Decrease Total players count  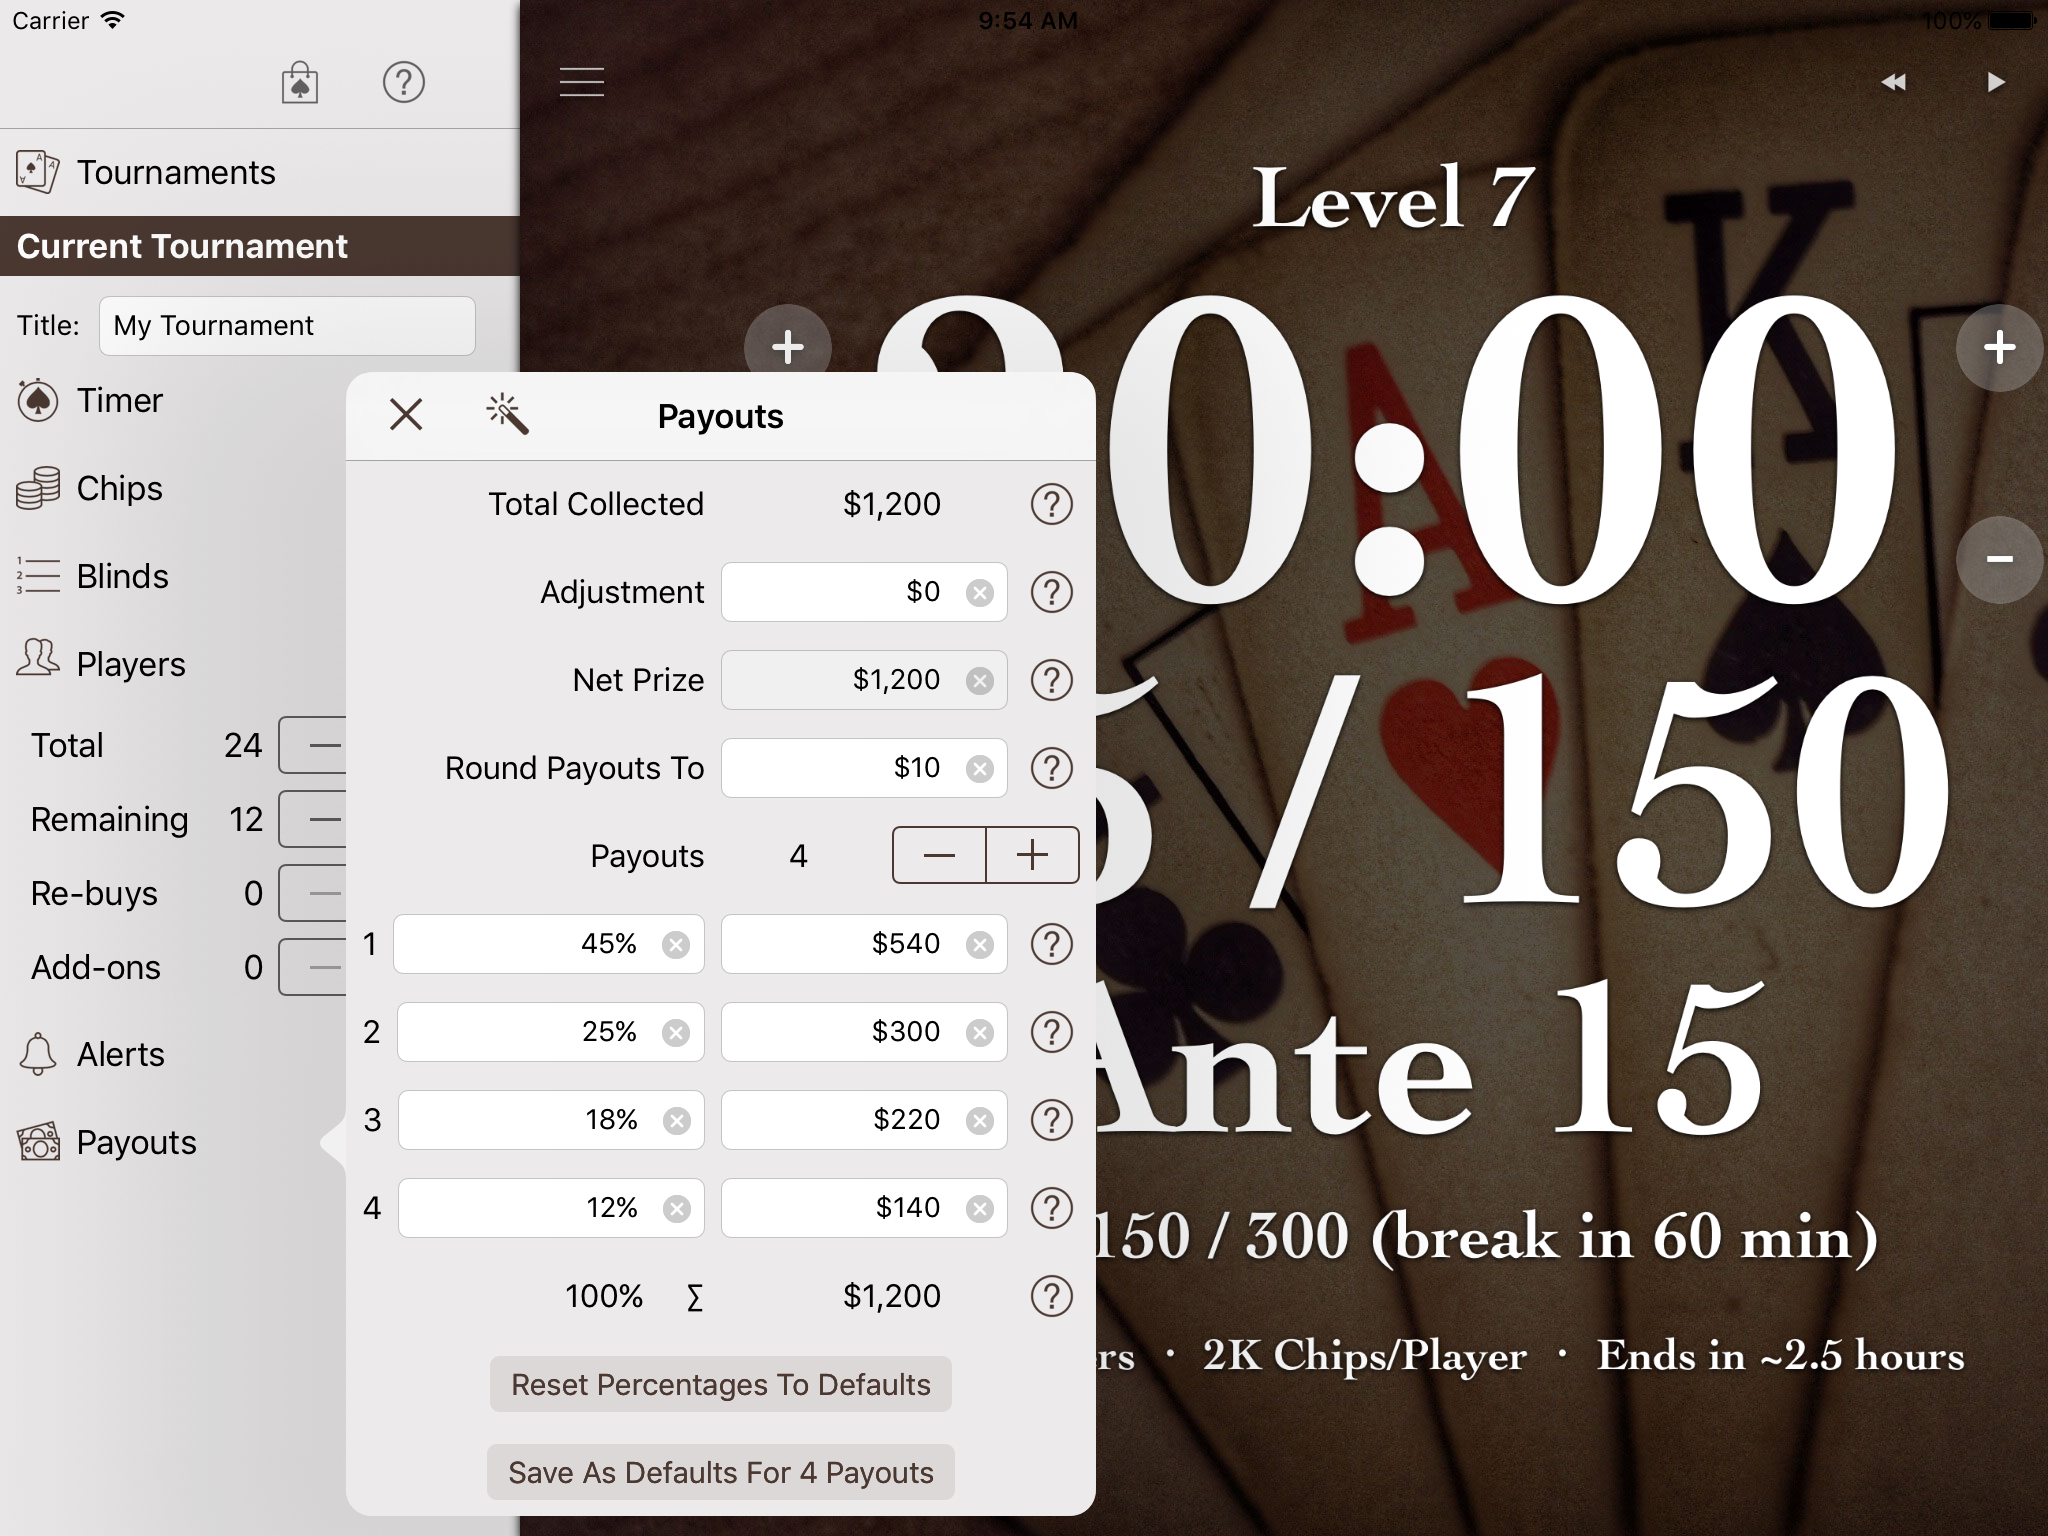(314, 745)
